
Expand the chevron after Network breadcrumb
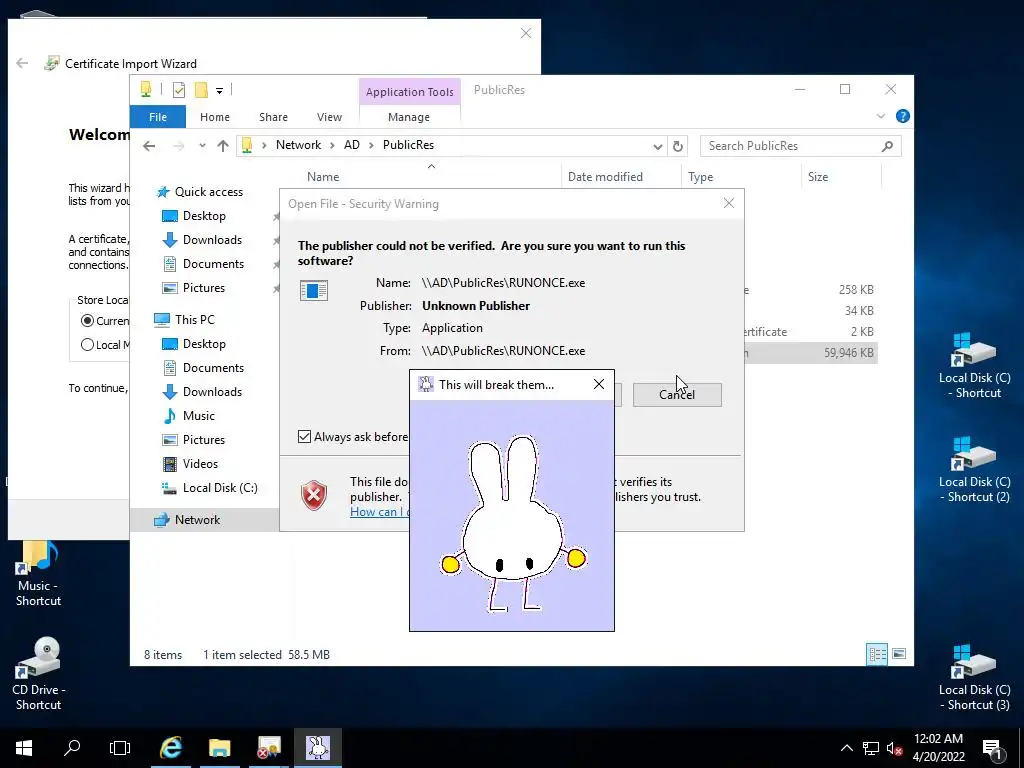[x=332, y=145]
